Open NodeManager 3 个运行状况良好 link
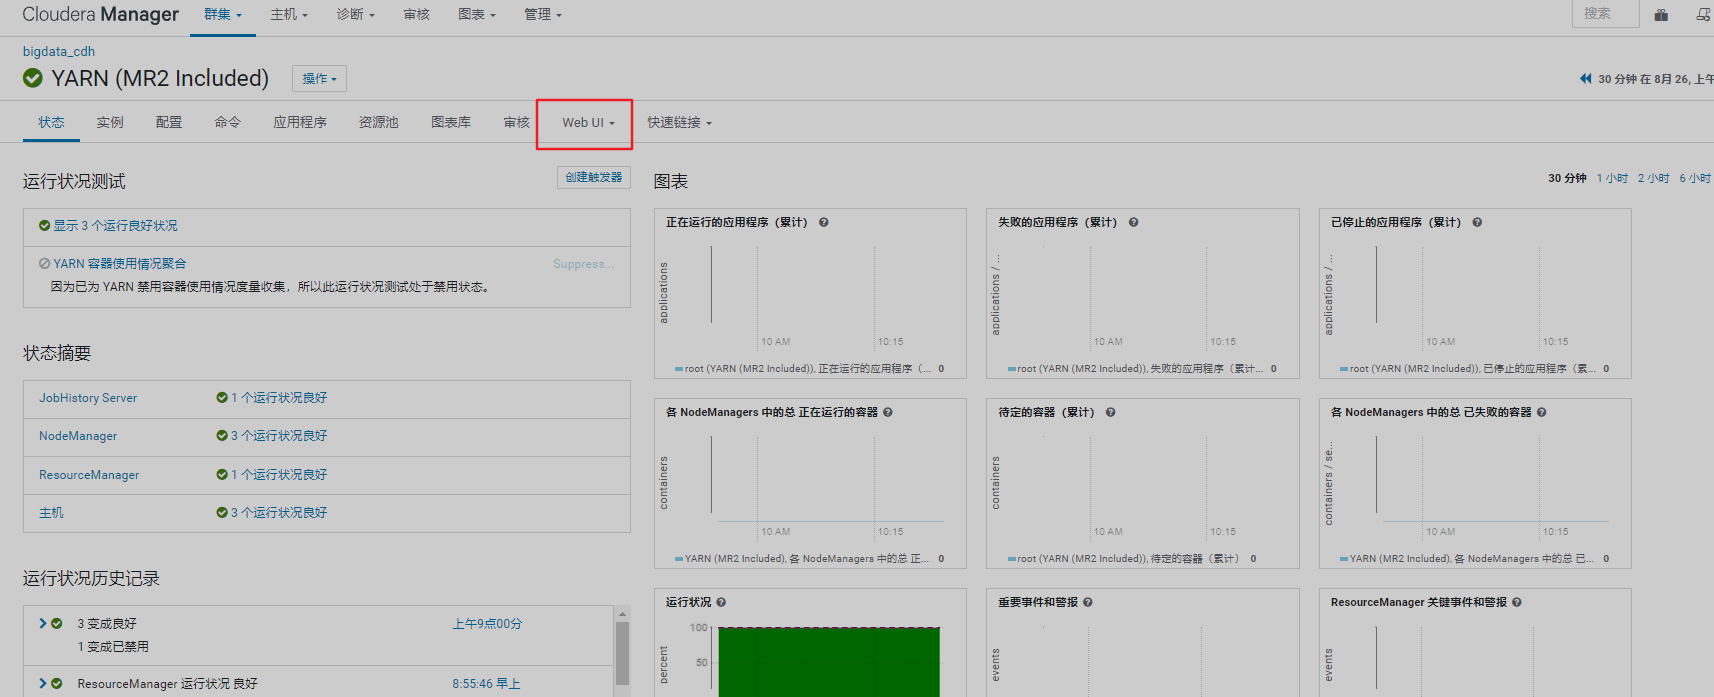1714x697 pixels. [279, 436]
